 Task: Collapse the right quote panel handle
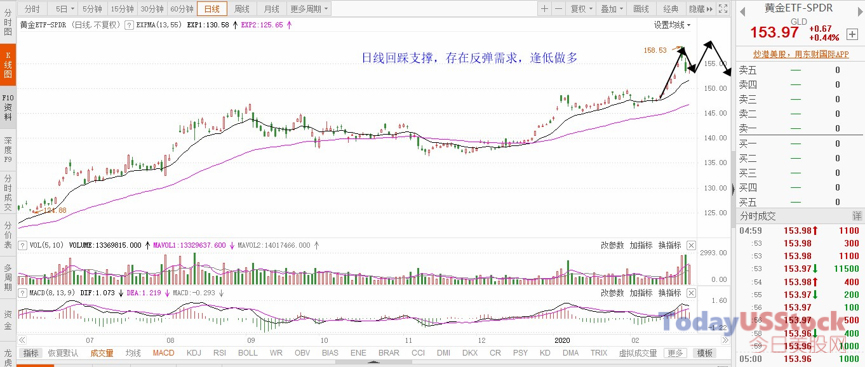(733, 189)
